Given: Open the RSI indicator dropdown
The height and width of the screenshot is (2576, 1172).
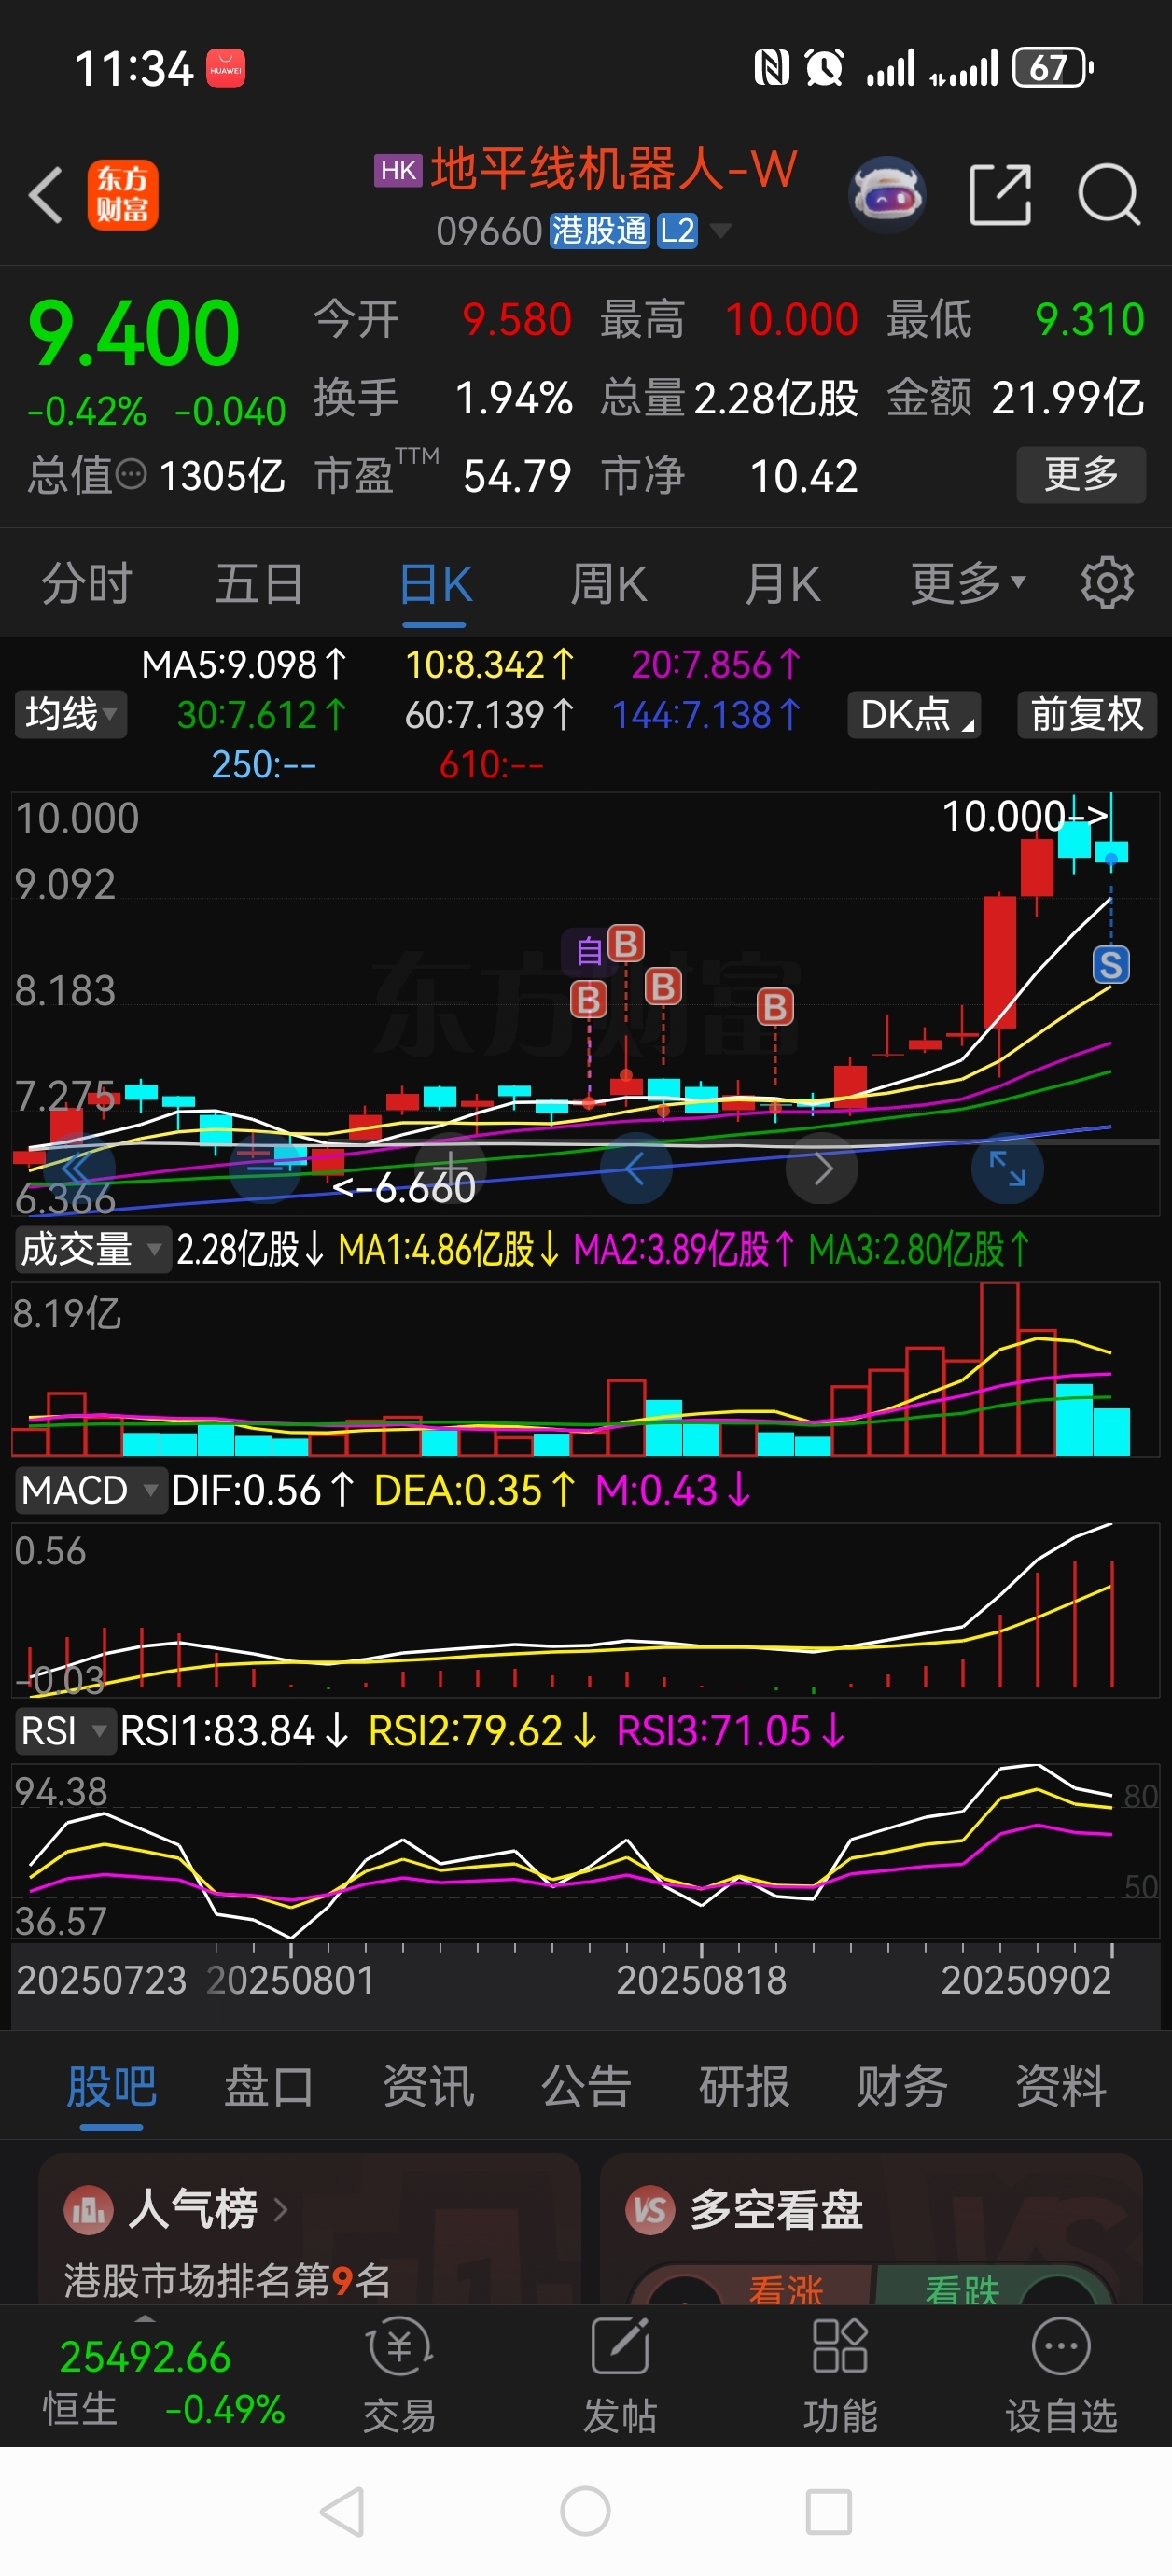Looking at the screenshot, I should [64, 1731].
